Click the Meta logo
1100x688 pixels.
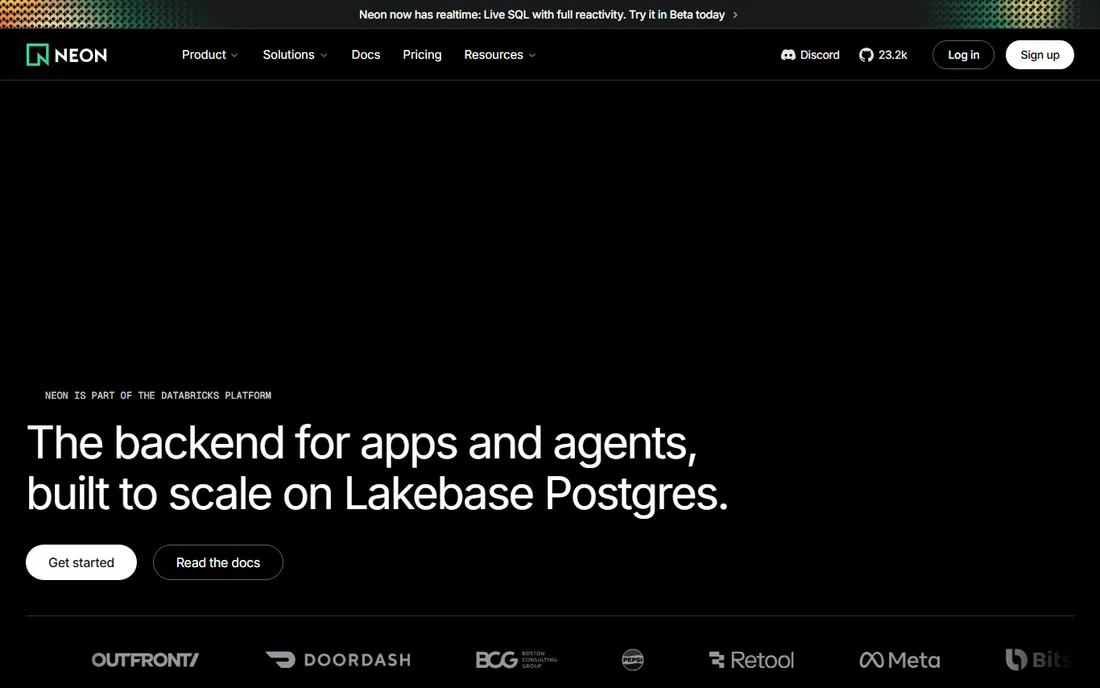point(899,660)
